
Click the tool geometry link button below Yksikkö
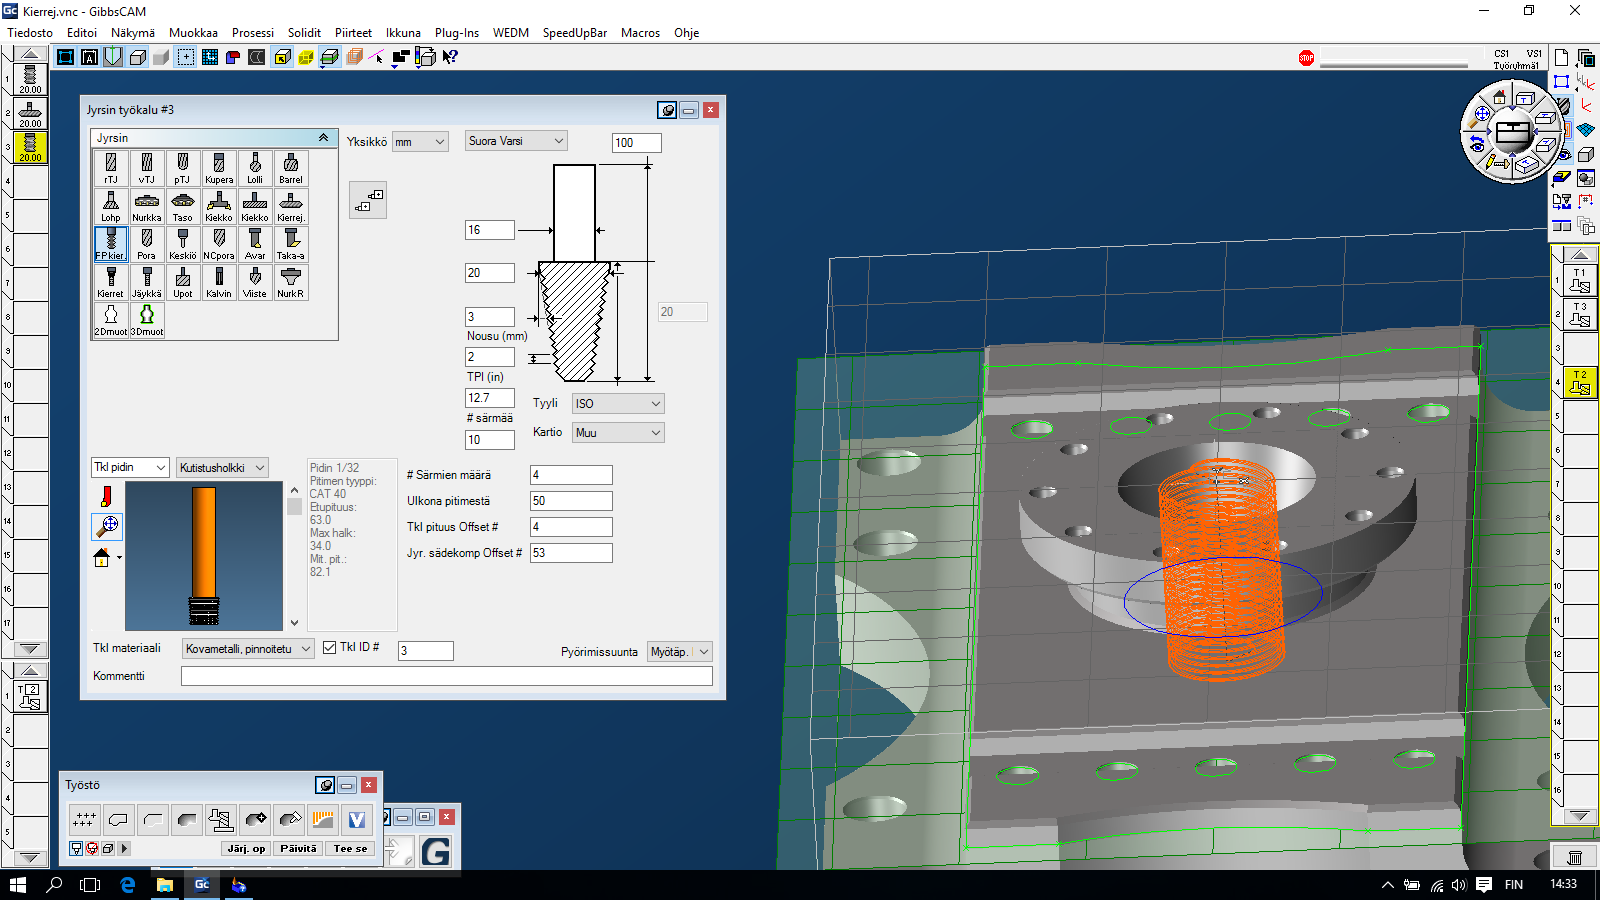(368, 200)
